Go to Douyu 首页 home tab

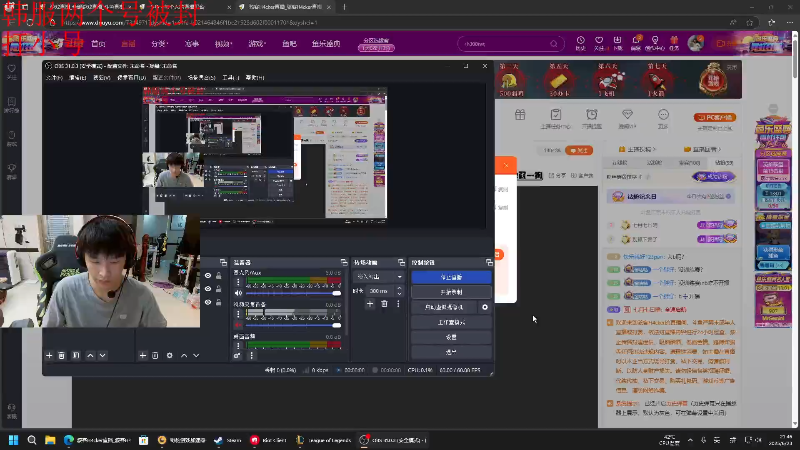point(98,44)
